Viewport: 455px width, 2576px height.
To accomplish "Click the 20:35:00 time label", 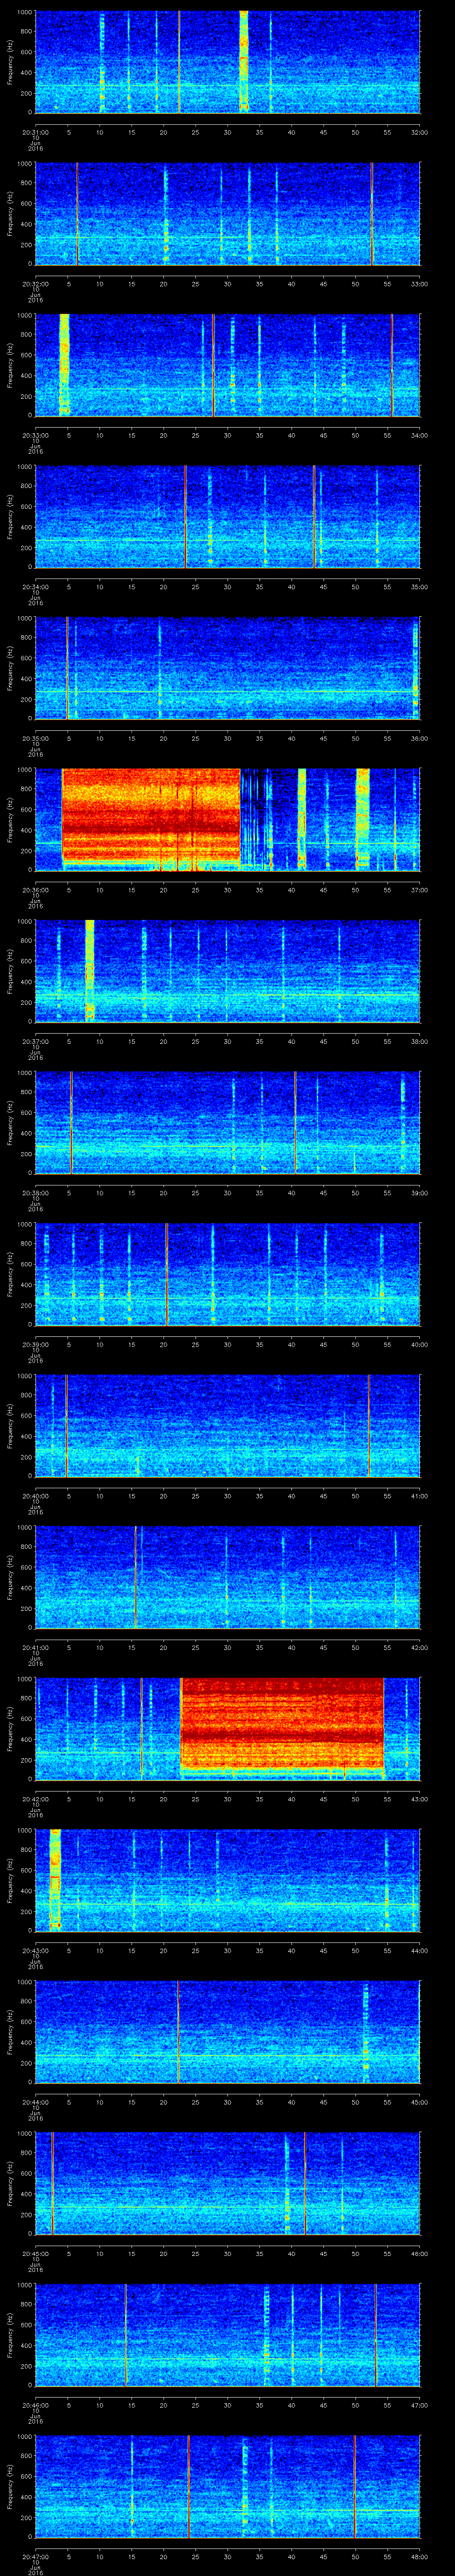I will [x=35, y=737].
